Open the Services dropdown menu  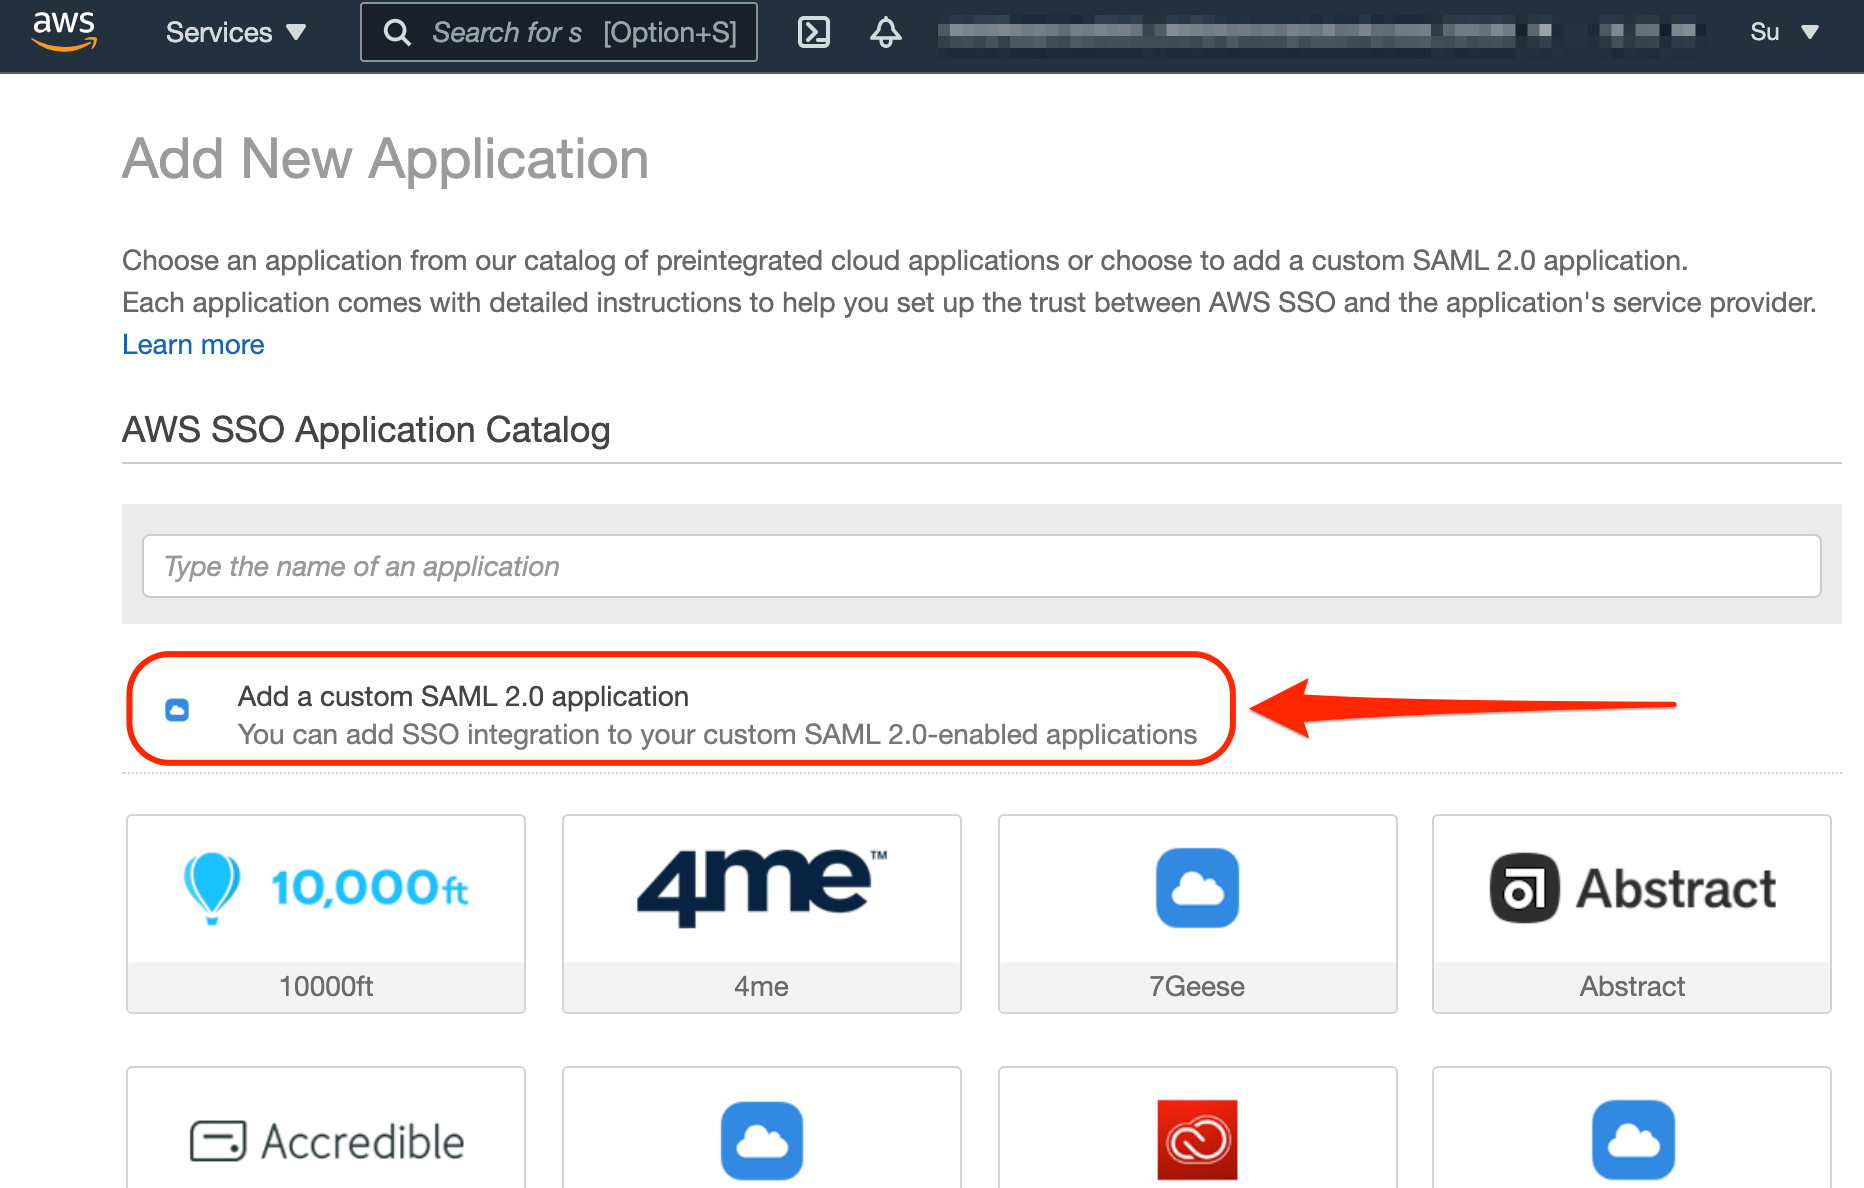tap(236, 32)
